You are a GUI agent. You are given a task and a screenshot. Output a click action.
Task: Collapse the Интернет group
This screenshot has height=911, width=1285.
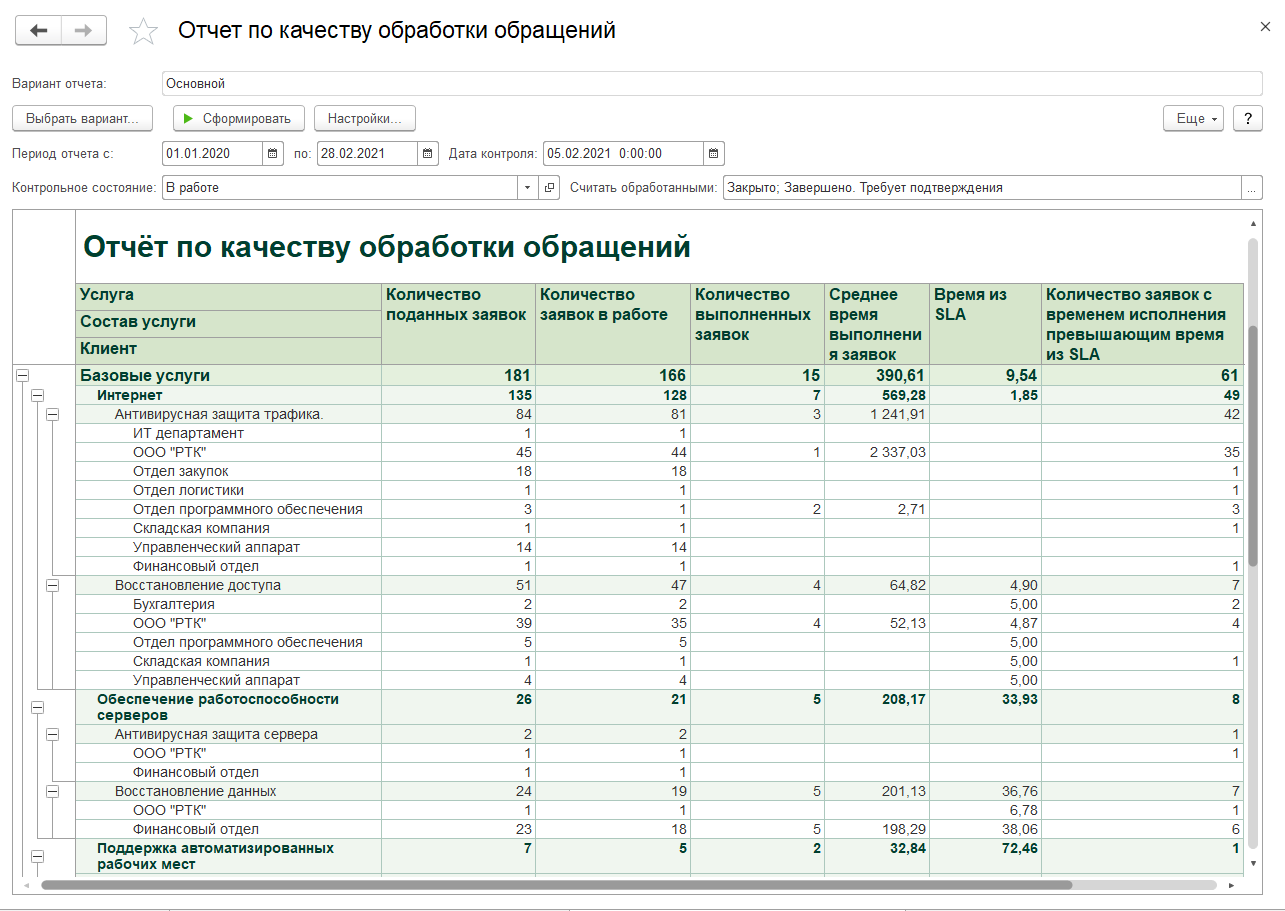tap(38, 395)
